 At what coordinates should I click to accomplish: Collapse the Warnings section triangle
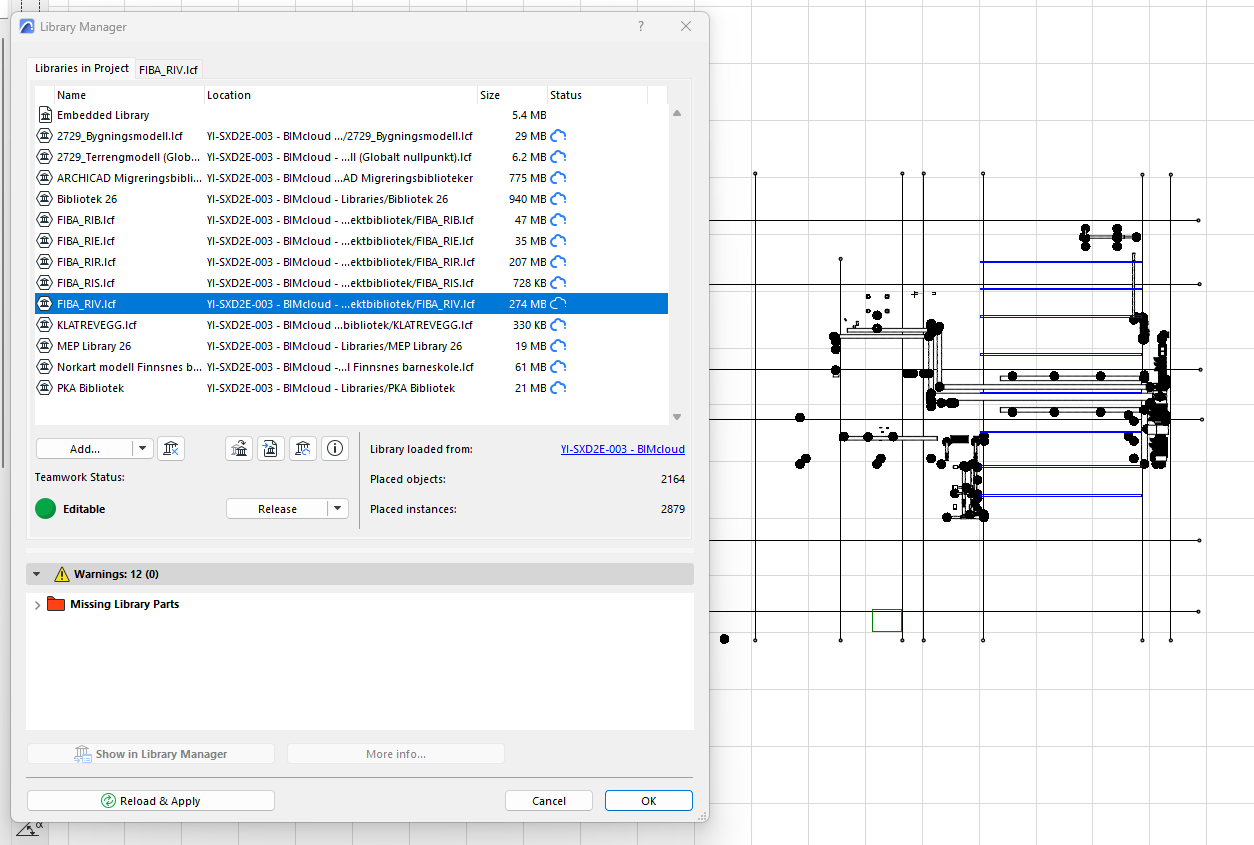(37, 574)
